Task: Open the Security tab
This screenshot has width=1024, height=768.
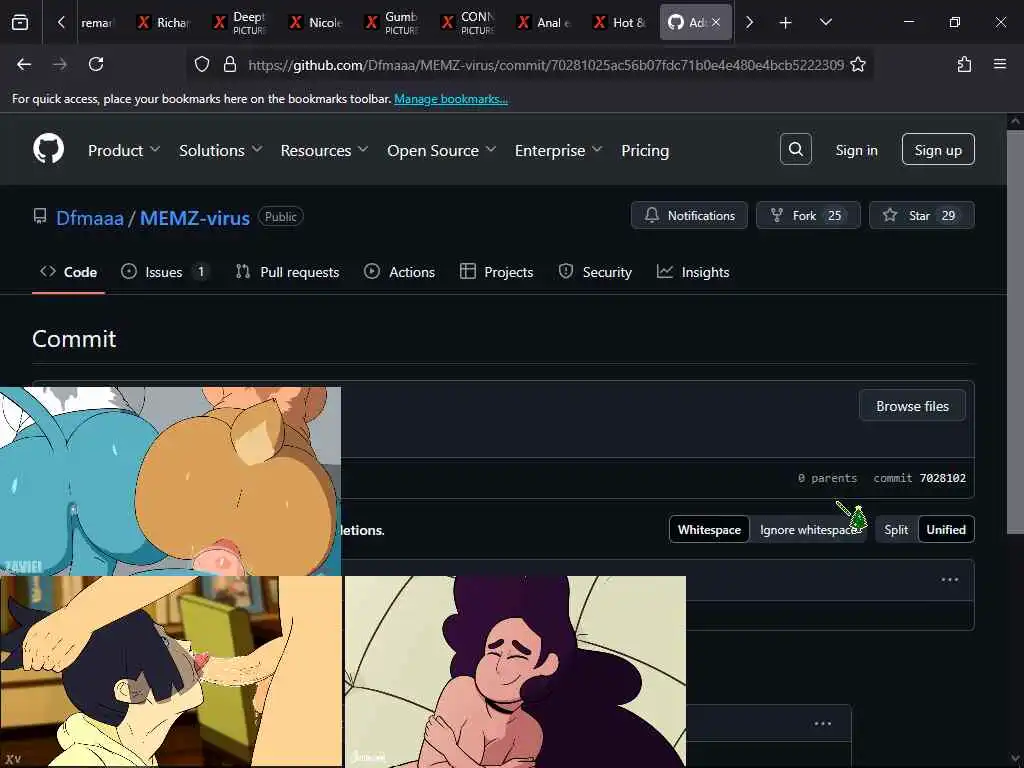Action: point(595,272)
